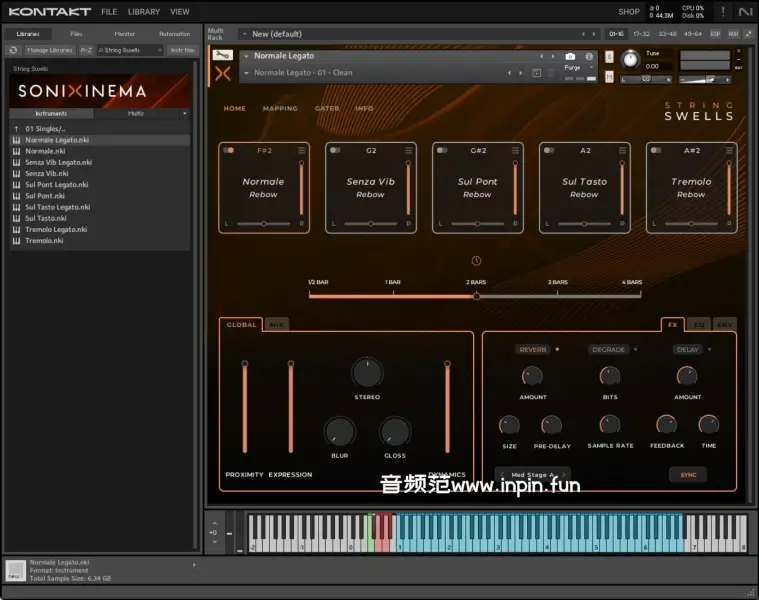This screenshot has width=759, height=600.
Task: Click the Manage Libraries button
Action: (49, 49)
